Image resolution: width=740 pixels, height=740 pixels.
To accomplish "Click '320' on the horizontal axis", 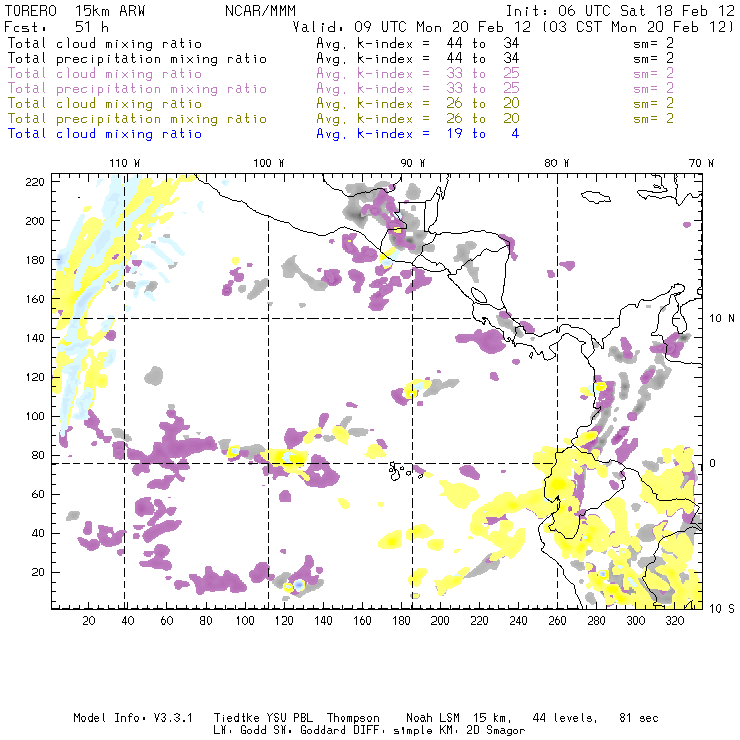I will click(x=674, y=620).
